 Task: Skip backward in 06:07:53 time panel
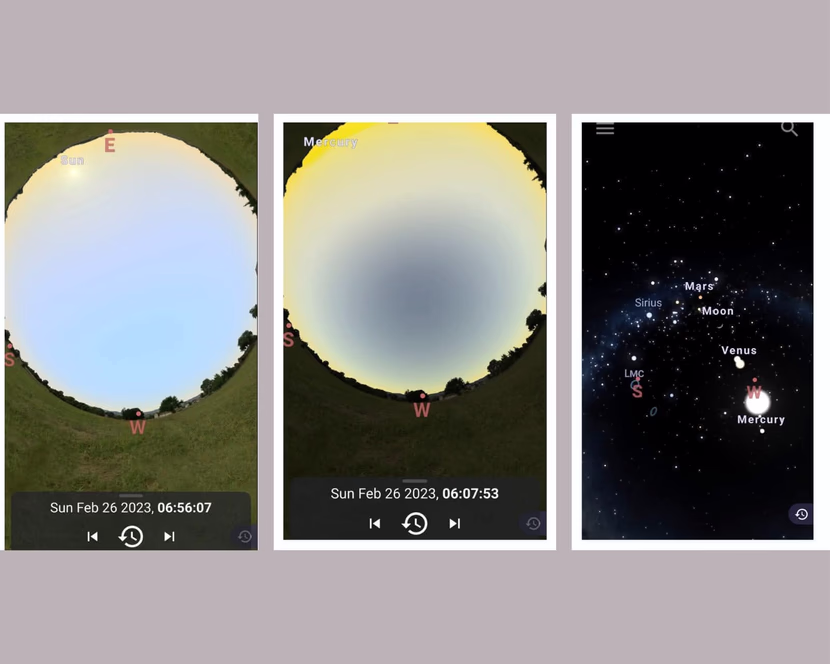pyautogui.click(x=375, y=523)
